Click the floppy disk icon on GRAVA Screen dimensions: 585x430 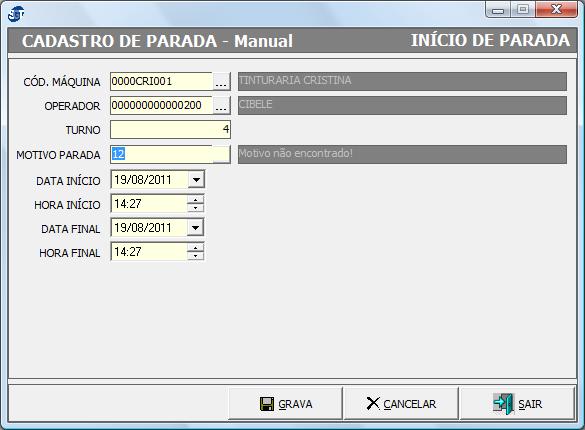(266, 404)
